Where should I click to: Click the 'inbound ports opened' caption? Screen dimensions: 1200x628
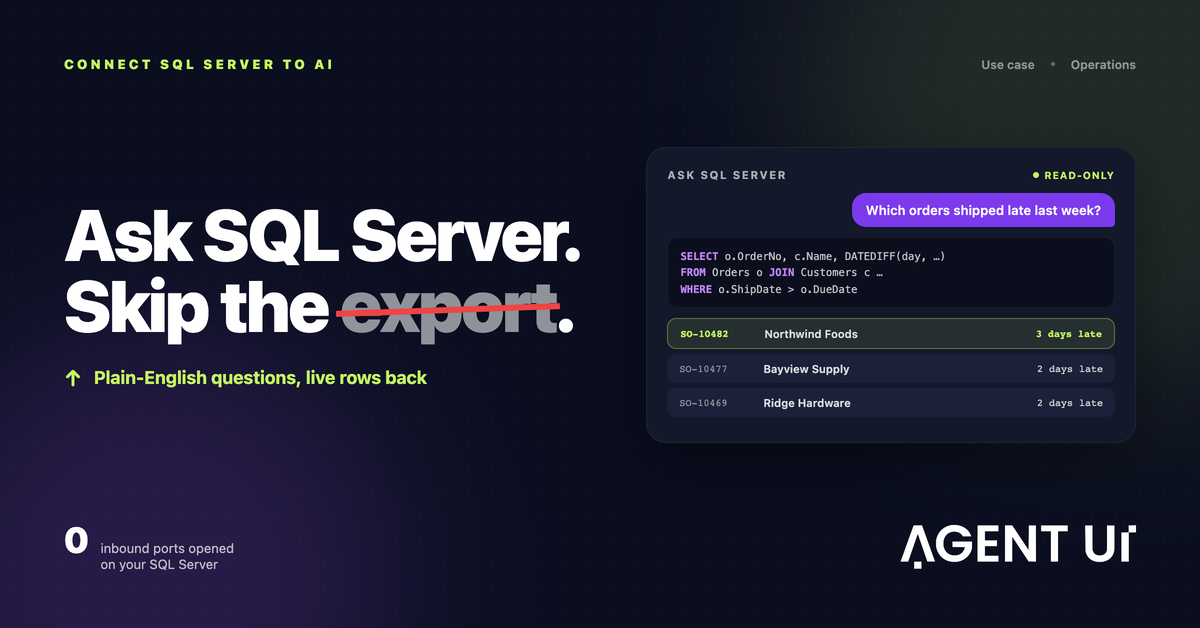167,549
